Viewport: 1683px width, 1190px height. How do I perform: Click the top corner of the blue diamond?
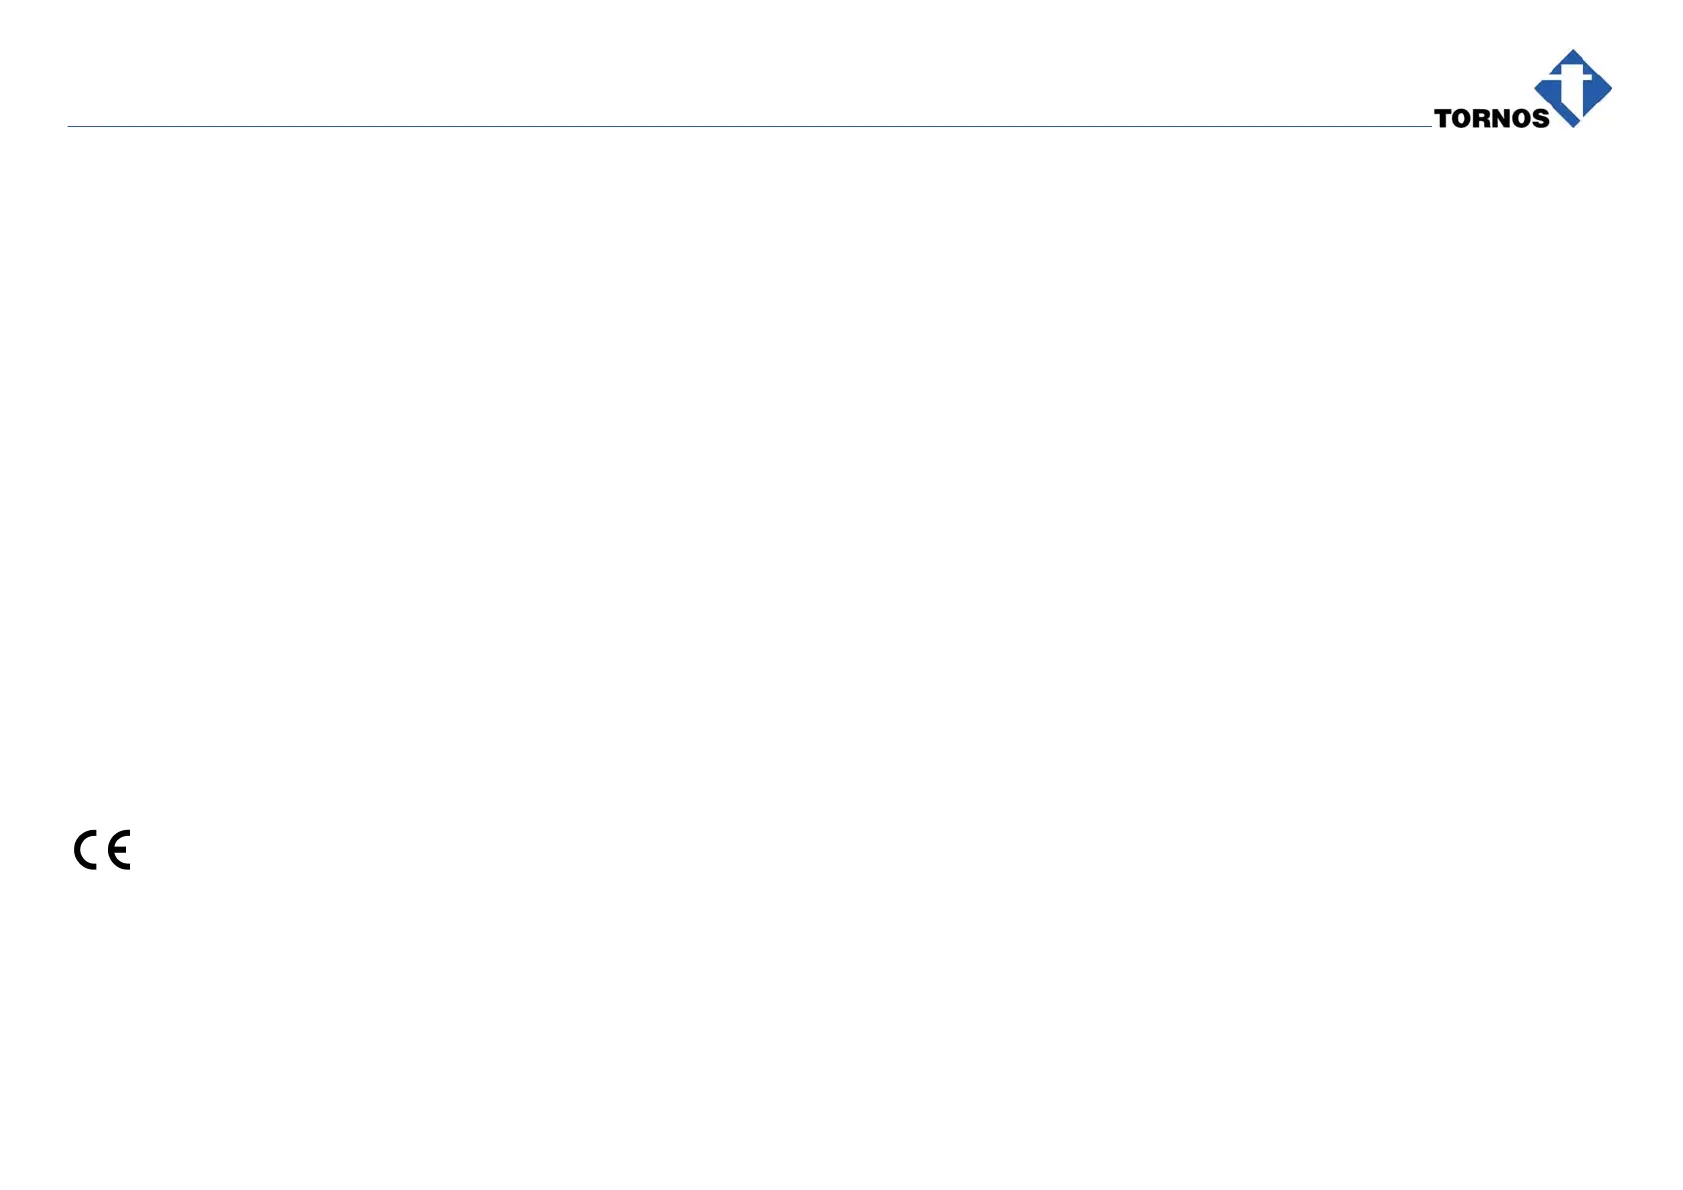click(1574, 52)
